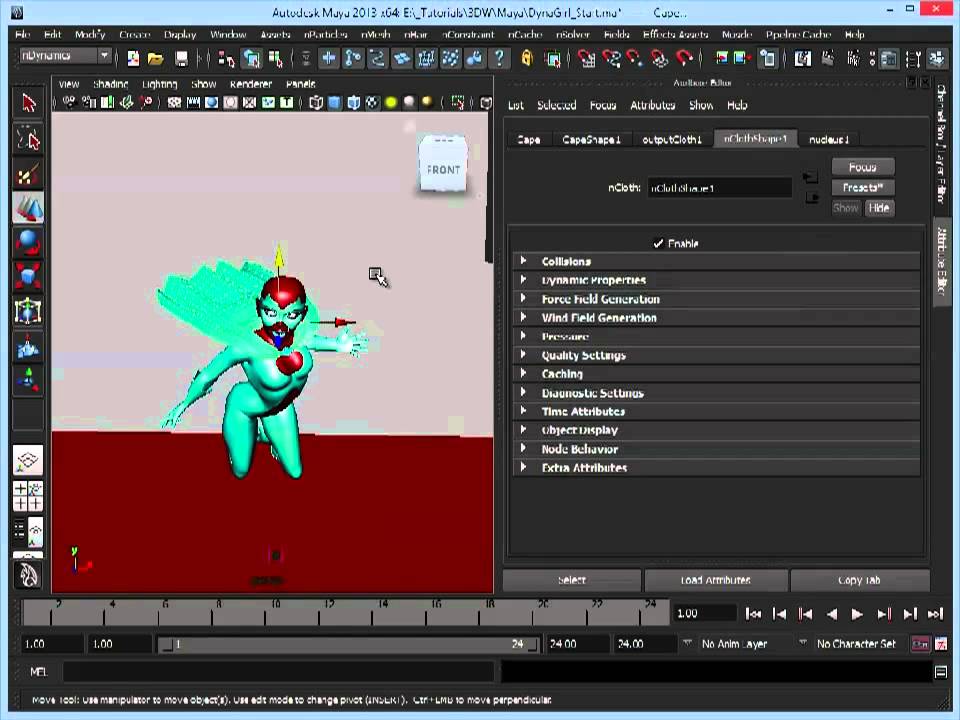Viewport: 960px width, 720px height.
Task: Select the Universal Manipulator tool
Action: [28, 311]
